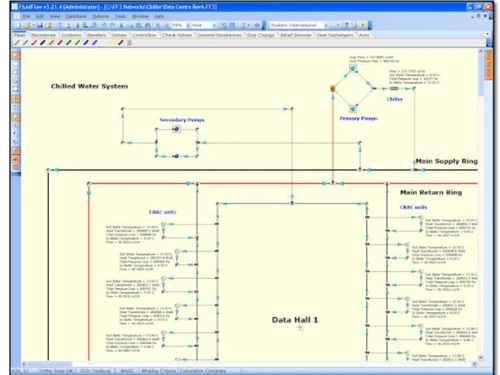Viewport: 500px width, 375px height.
Task: Open the System International units dropdown
Action: (326, 25)
